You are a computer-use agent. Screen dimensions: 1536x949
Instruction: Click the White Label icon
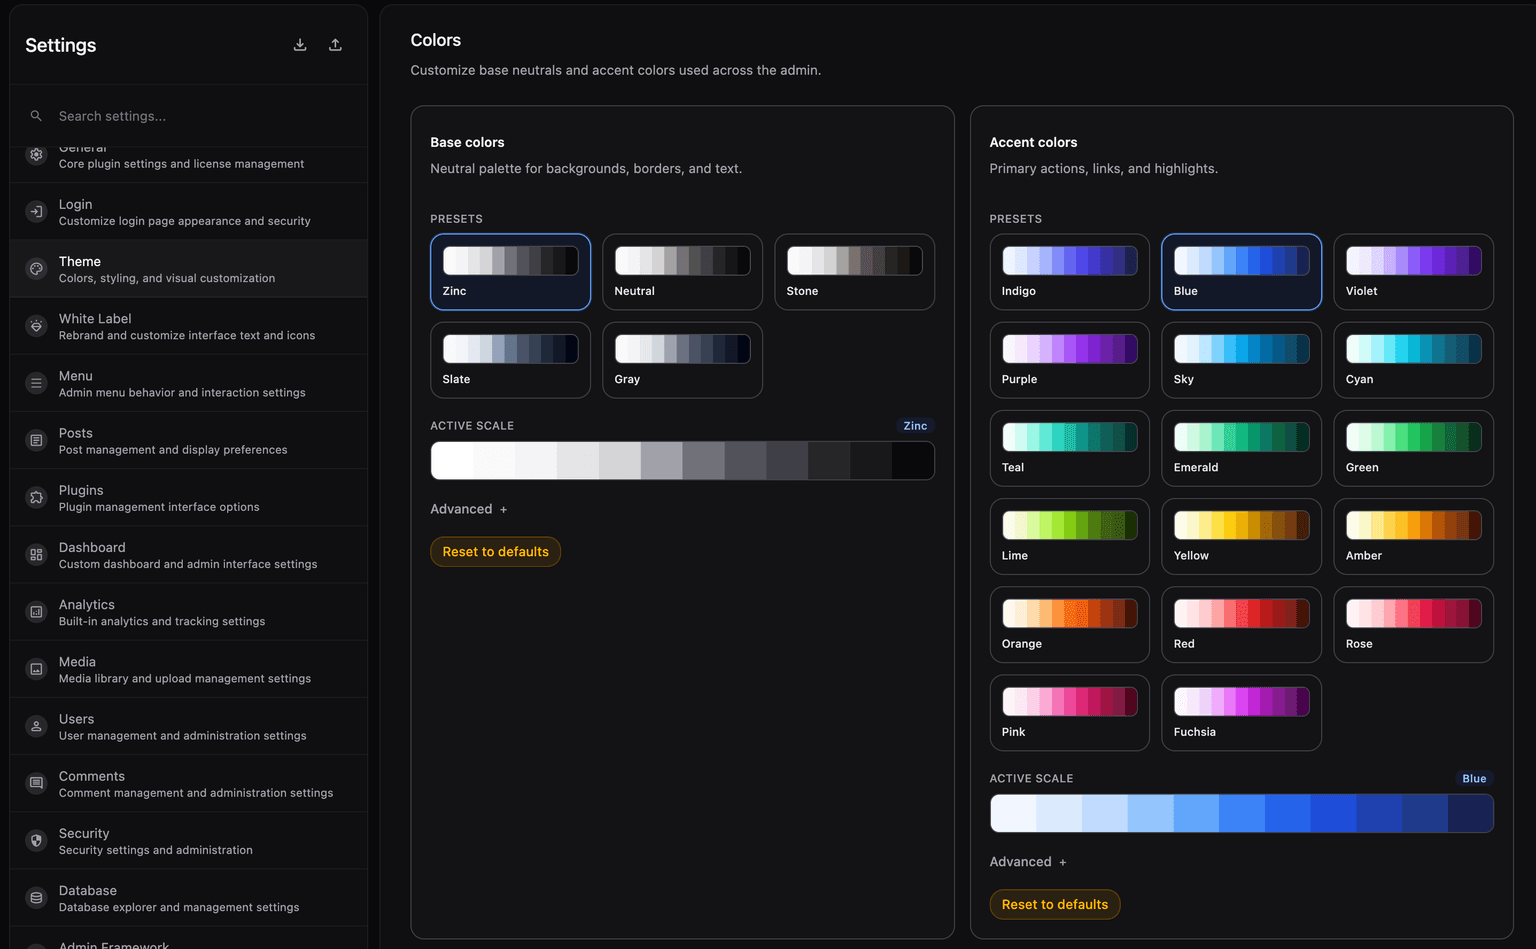pos(36,326)
